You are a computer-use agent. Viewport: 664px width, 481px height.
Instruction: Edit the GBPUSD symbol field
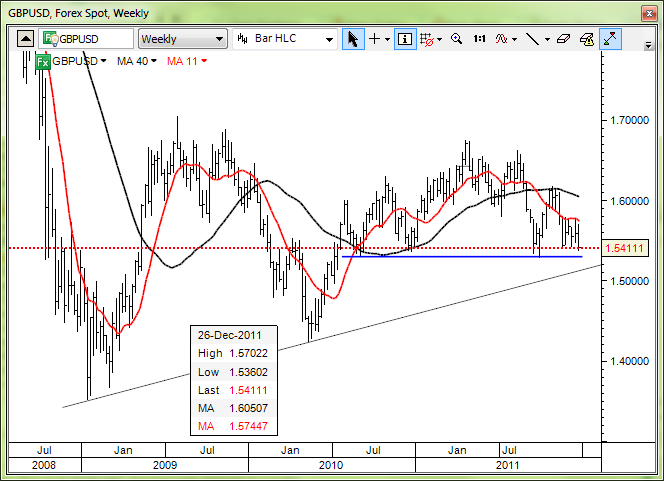(x=86, y=39)
